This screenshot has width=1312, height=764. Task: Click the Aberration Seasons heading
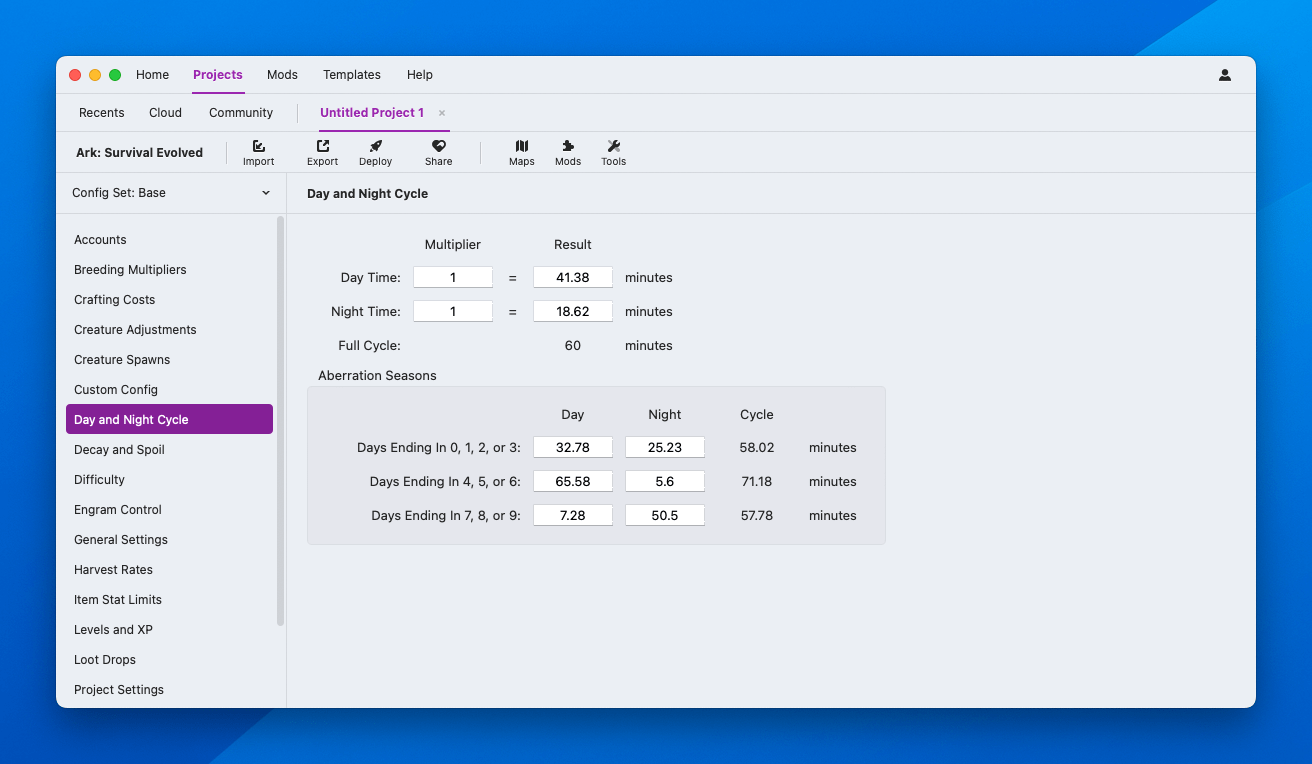pos(377,376)
